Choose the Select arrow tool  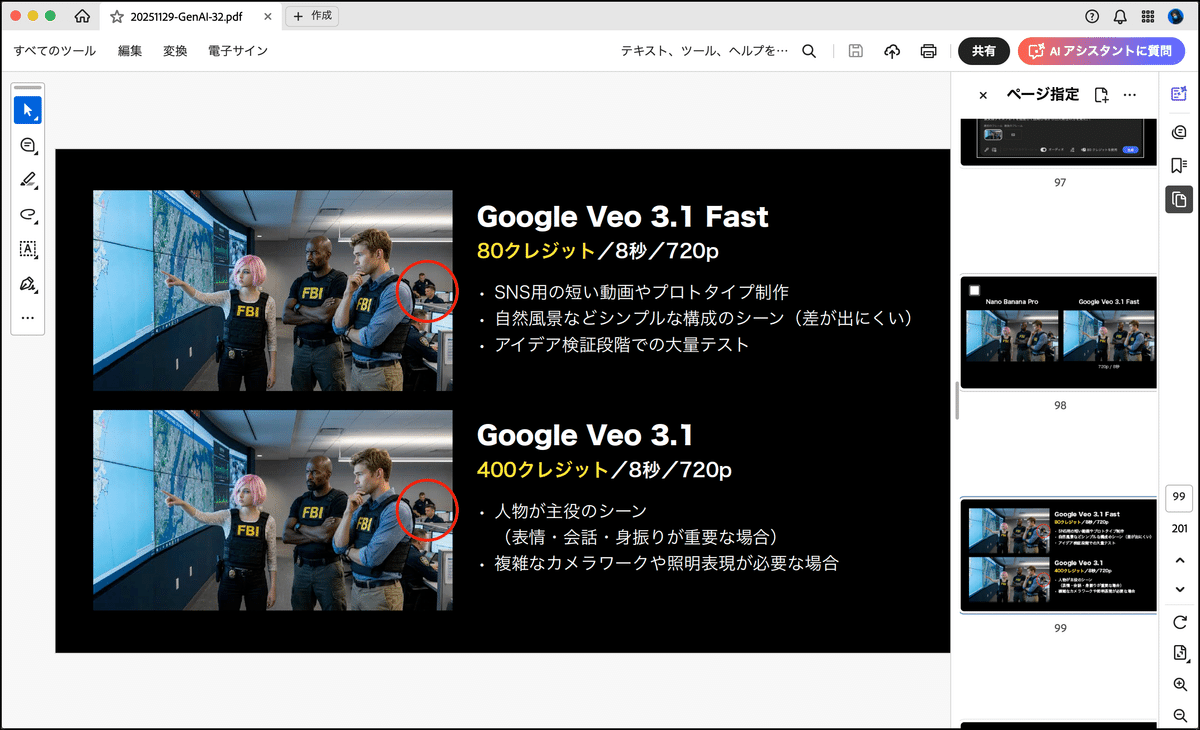28,110
